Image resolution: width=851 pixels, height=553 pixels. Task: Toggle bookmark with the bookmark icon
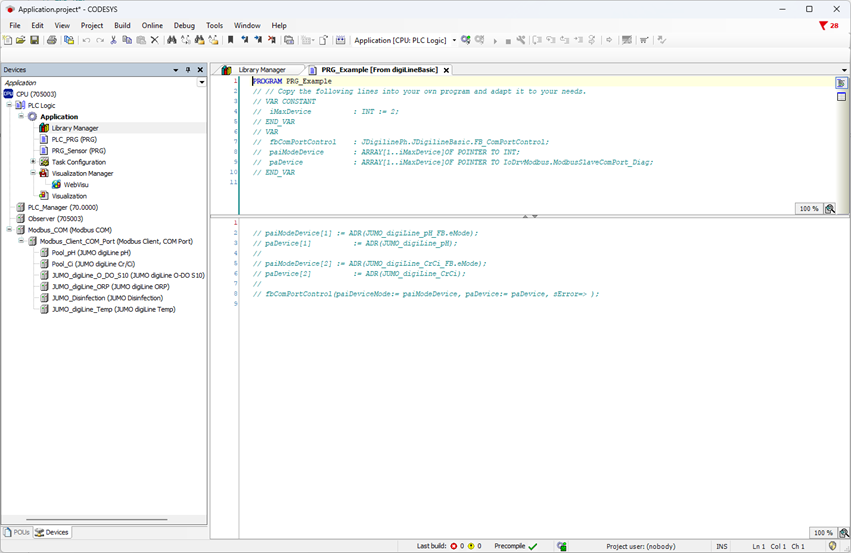coord(231,40)
